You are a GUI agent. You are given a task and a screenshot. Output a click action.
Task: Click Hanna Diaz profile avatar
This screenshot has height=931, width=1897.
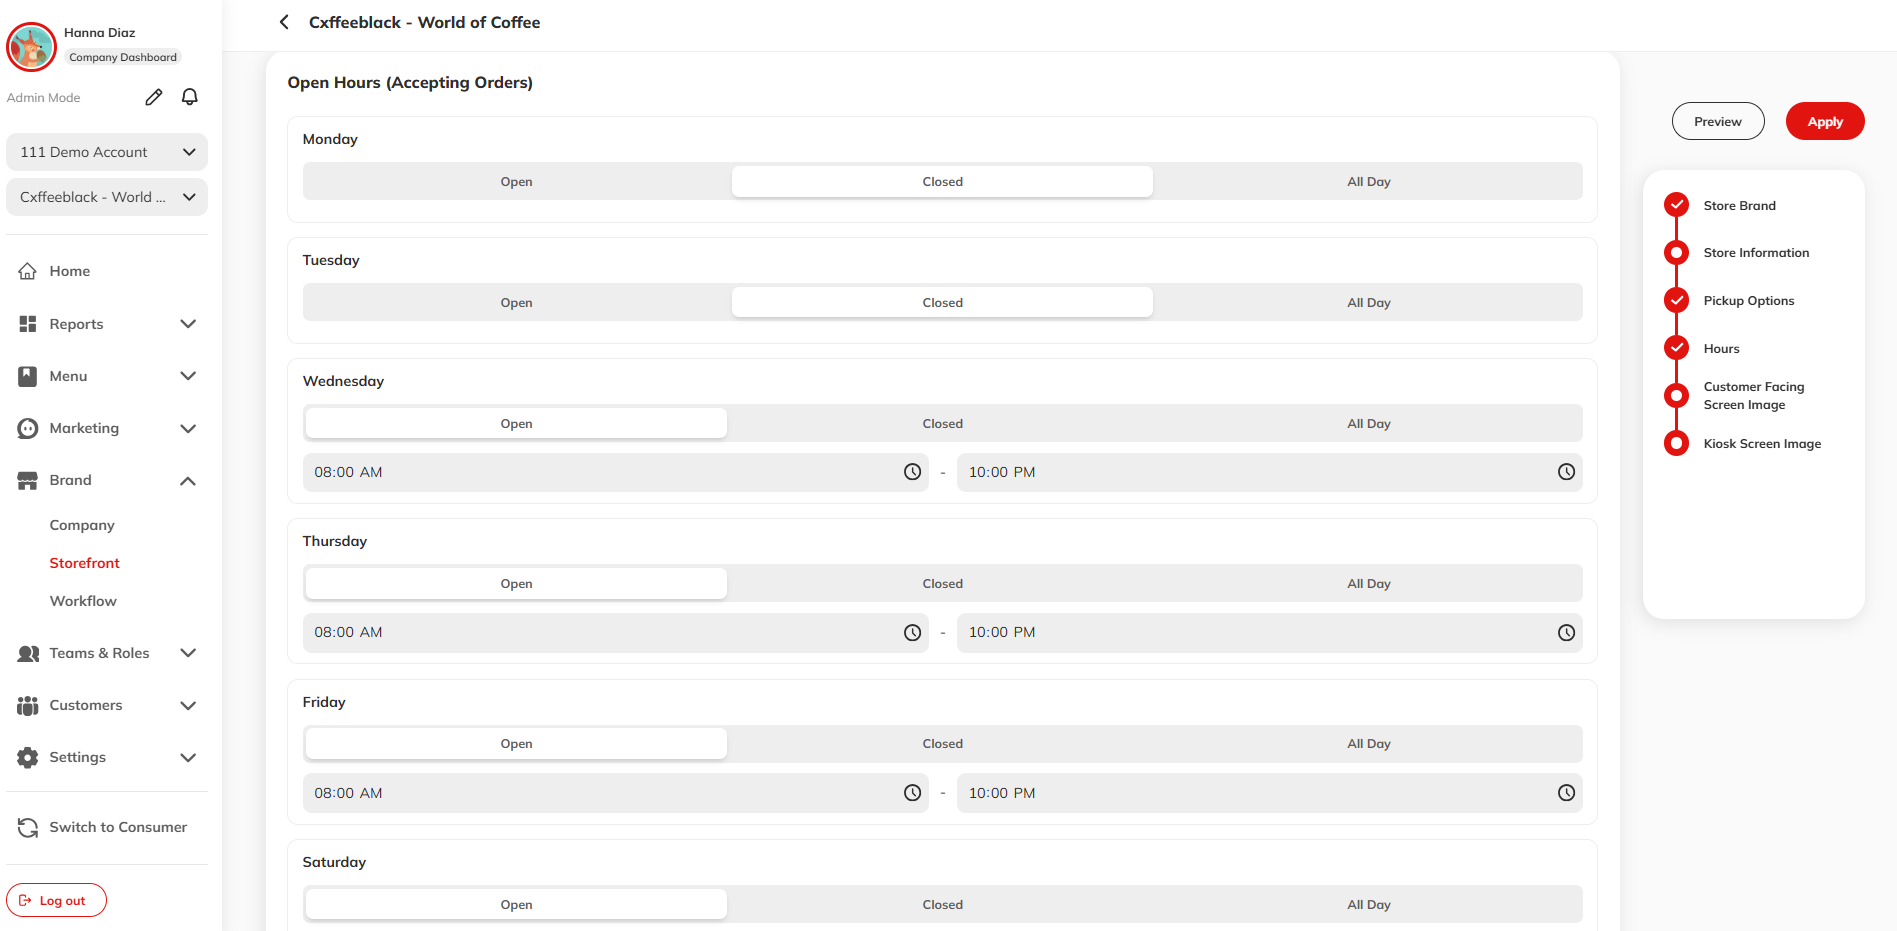pyautogui.click(x=31, y=47)
